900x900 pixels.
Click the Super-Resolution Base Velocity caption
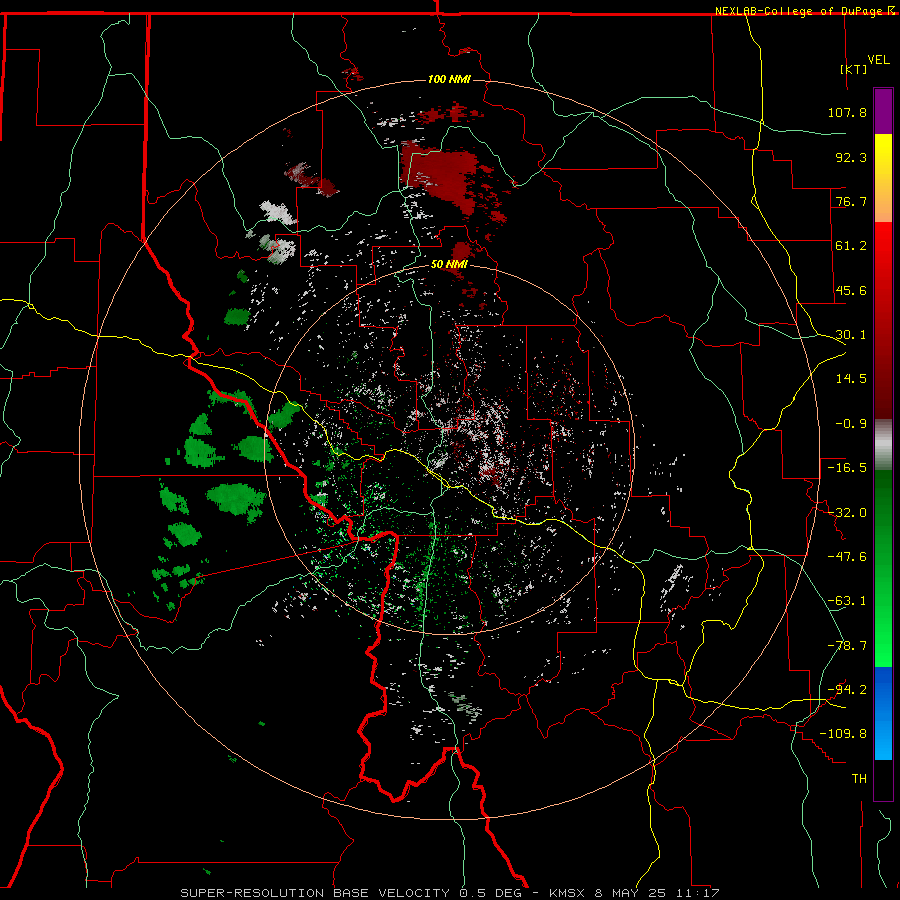[450, 893]
